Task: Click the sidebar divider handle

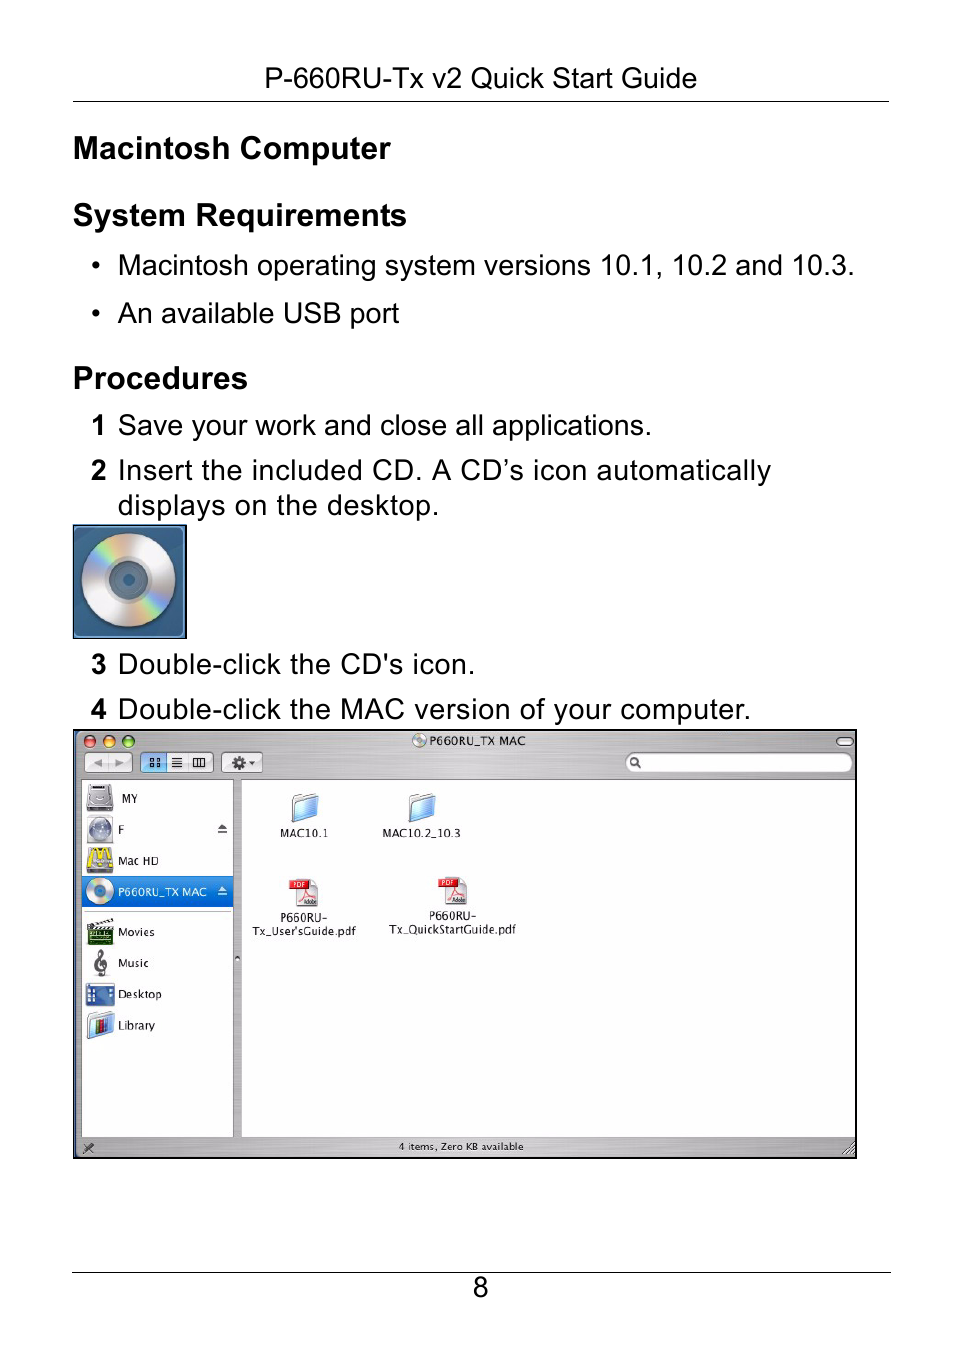Action: click(x=237, y=958)
